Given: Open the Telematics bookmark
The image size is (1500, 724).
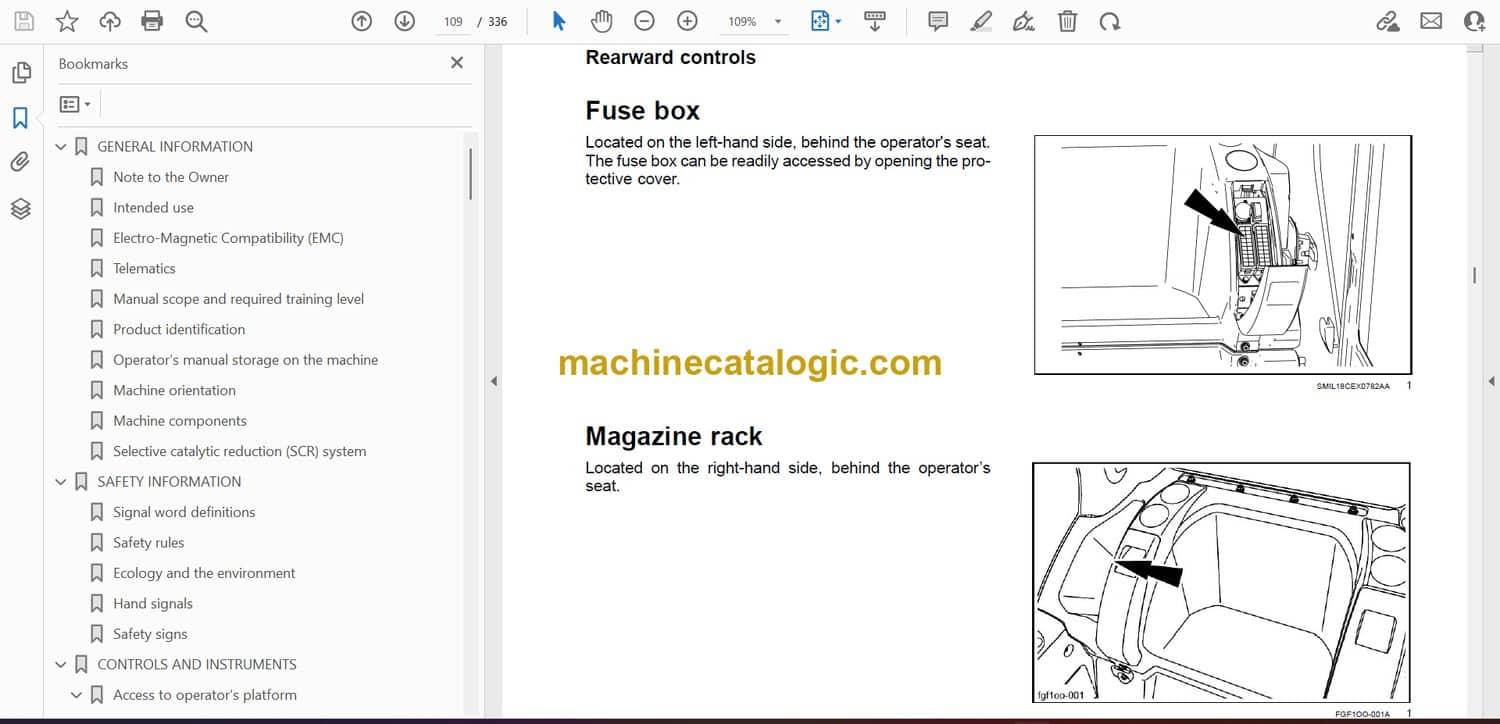Looking at the screenshot, I should pyautogui.click(x=144, y=268).
